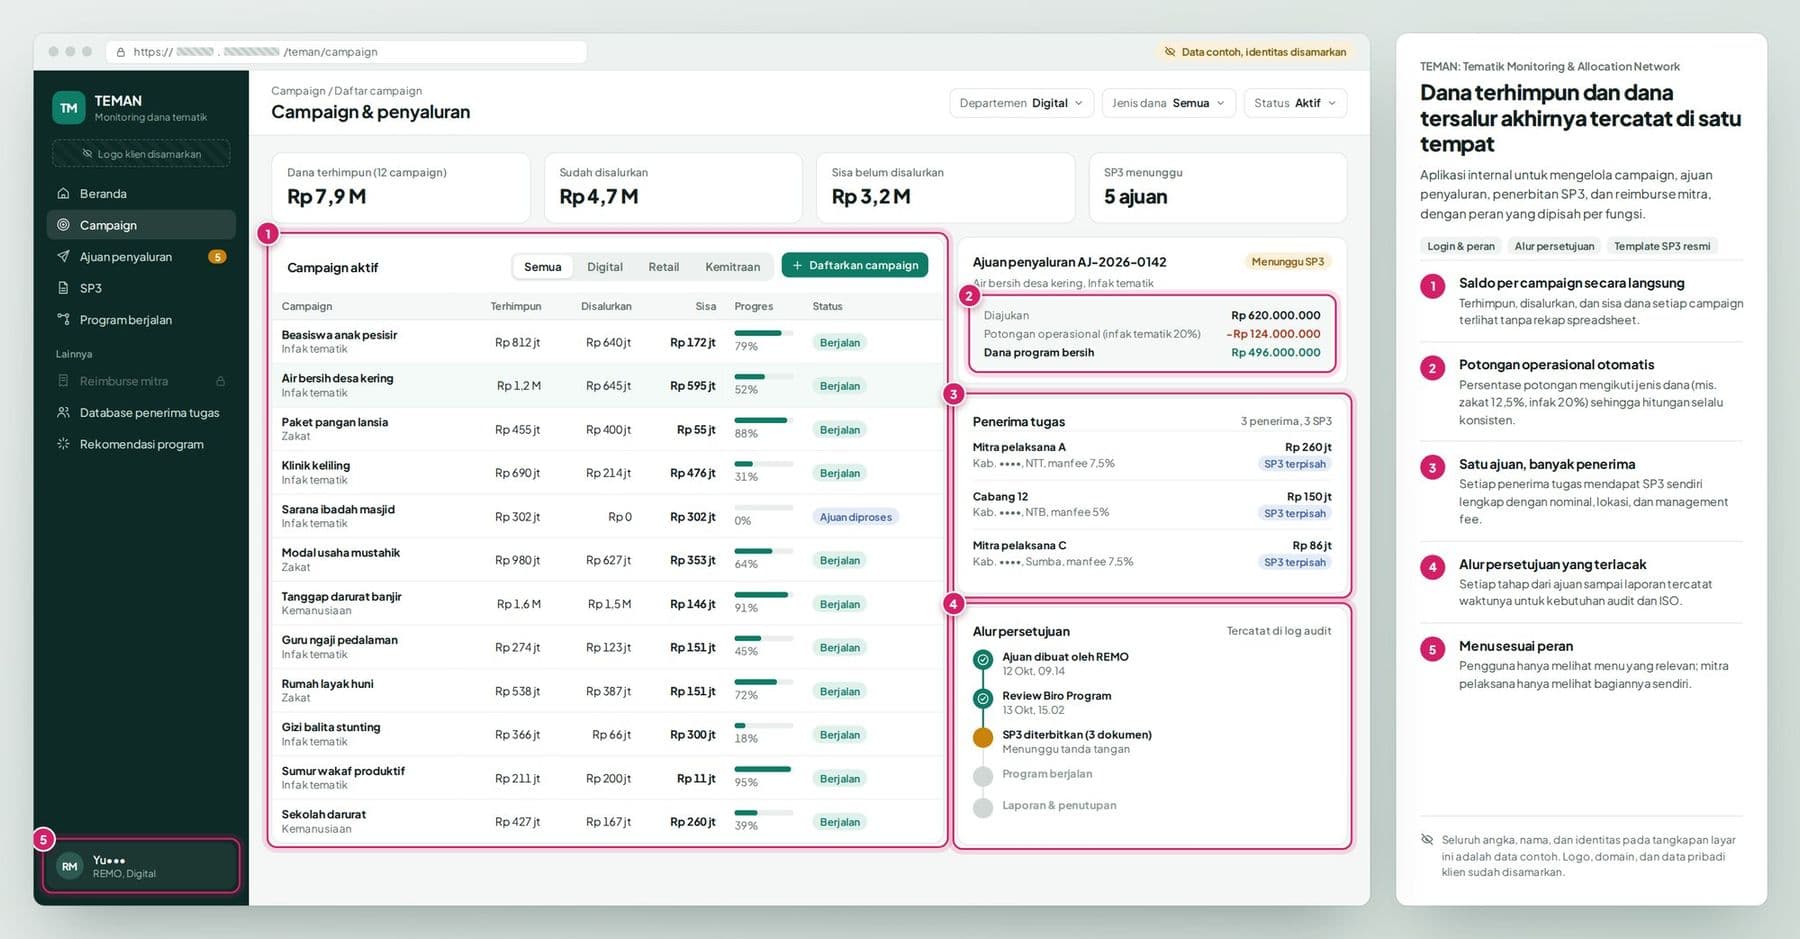The image size is (1800, 939).
Task: Open Beranda home icon in sidebar
Action: 63,193
